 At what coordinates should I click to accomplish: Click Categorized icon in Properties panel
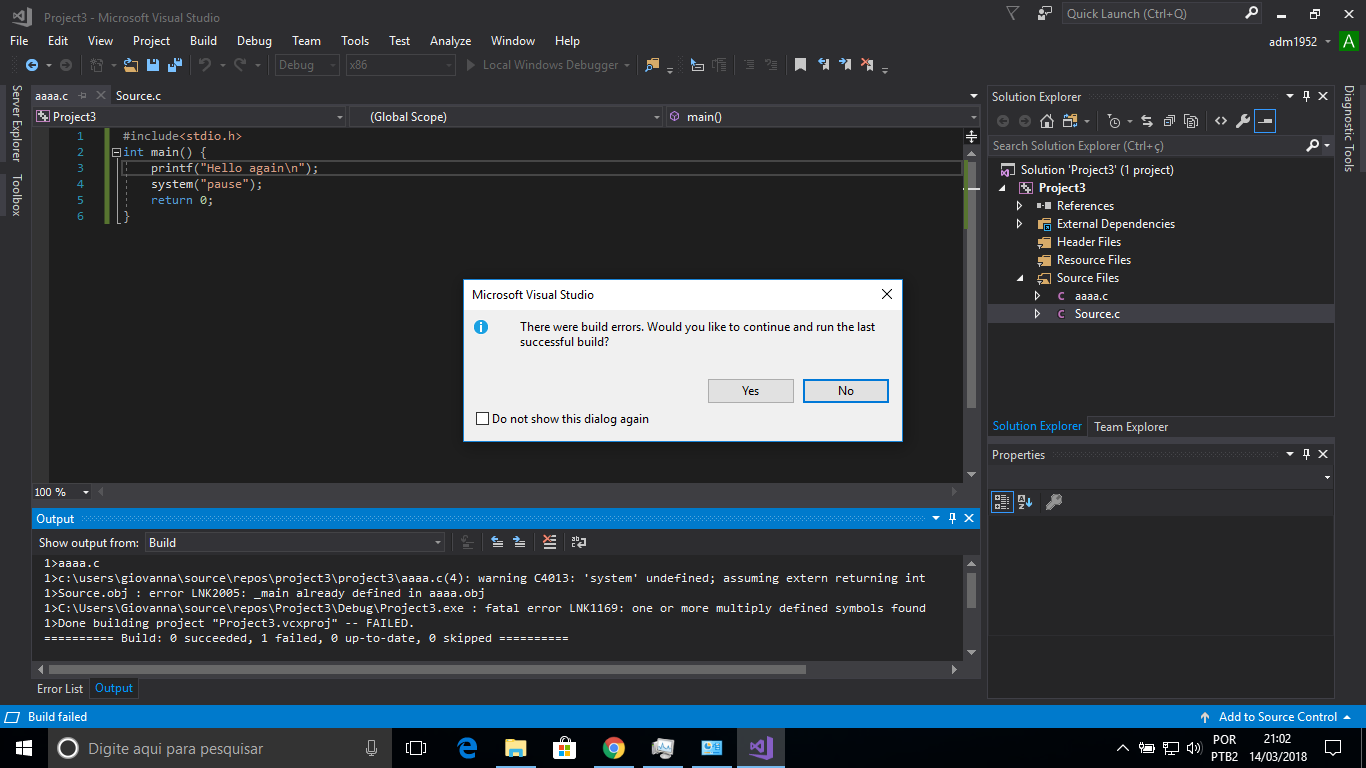1002,502
